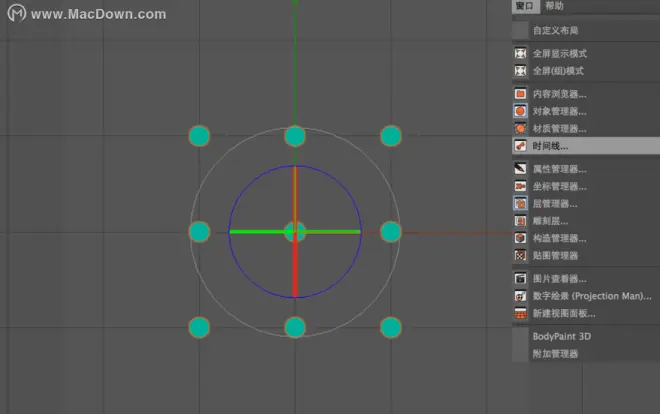Open the 帮助 menu
This screenshot has width=660, height=414.
point(554,5)
